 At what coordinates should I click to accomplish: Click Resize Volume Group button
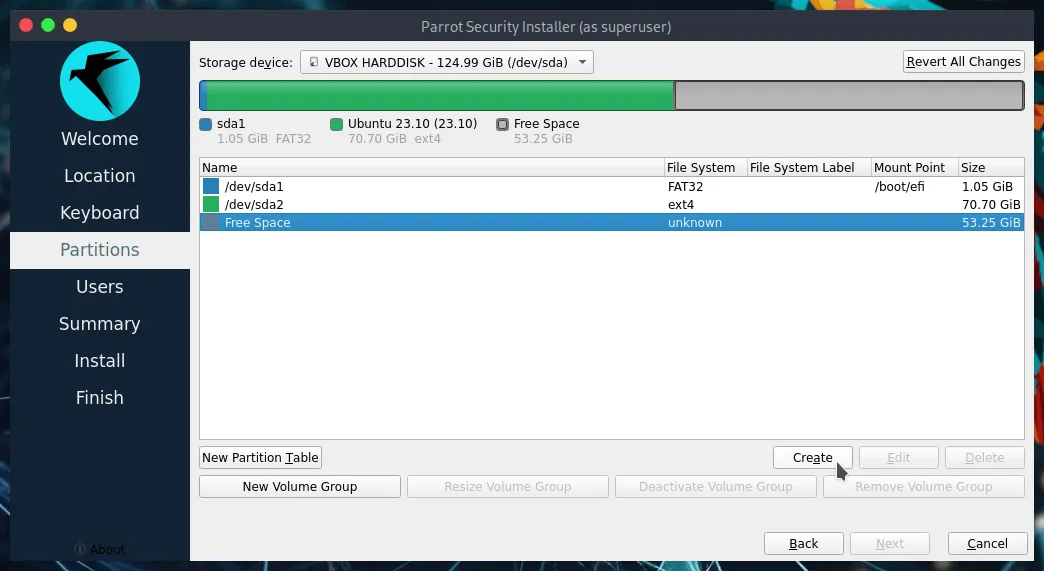click(507, 486)
